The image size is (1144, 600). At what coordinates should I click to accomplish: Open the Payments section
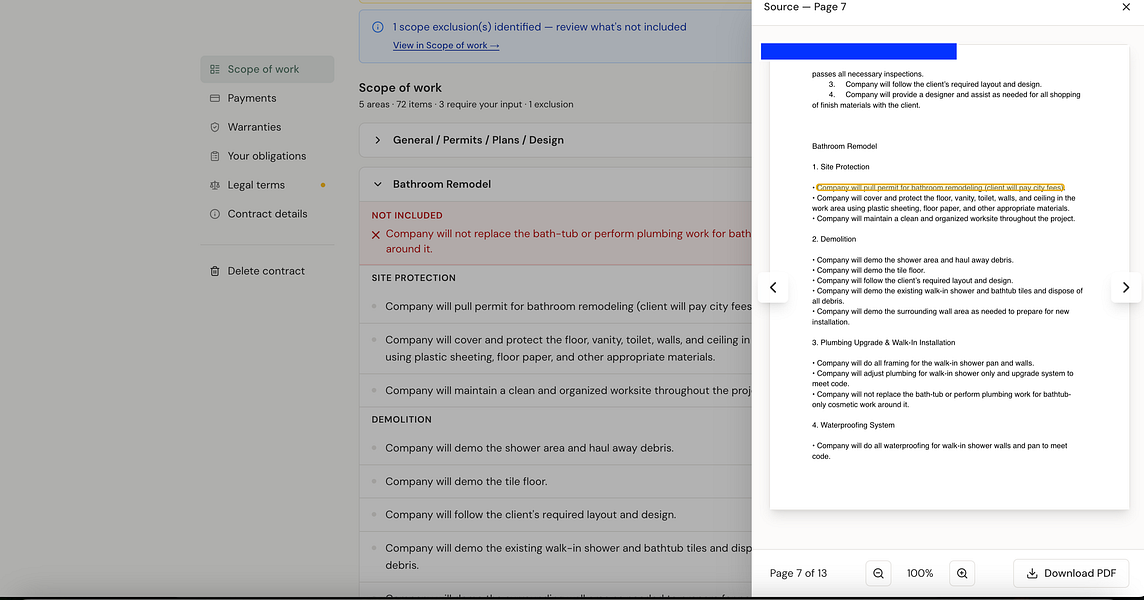pyautogui.click(x=267, y=98)
